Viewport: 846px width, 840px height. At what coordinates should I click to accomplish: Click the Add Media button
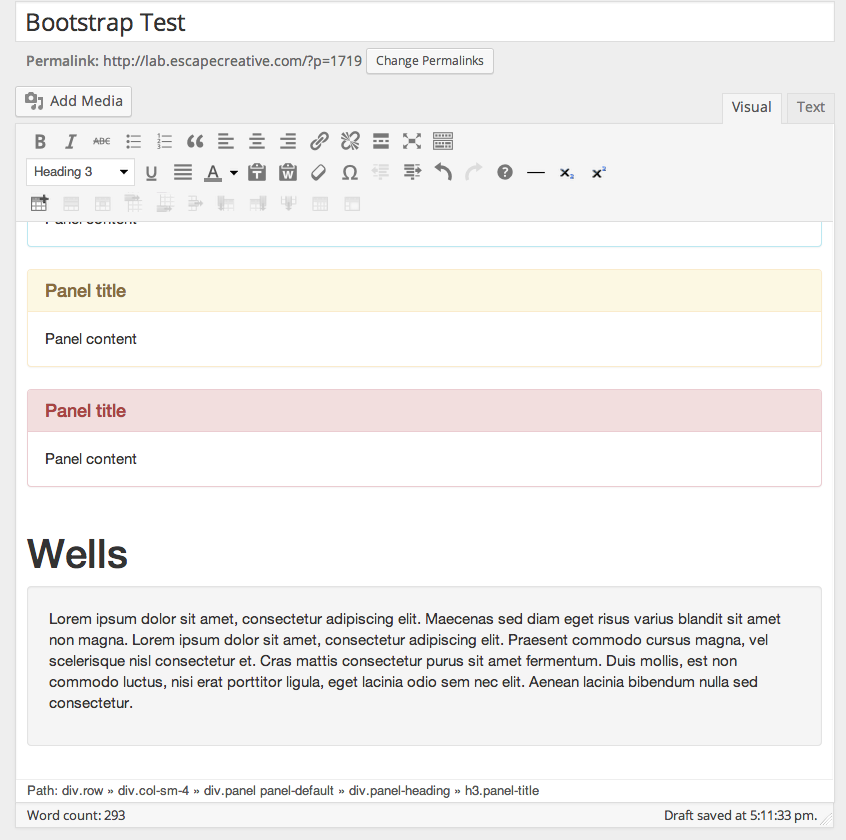[73, 101]
